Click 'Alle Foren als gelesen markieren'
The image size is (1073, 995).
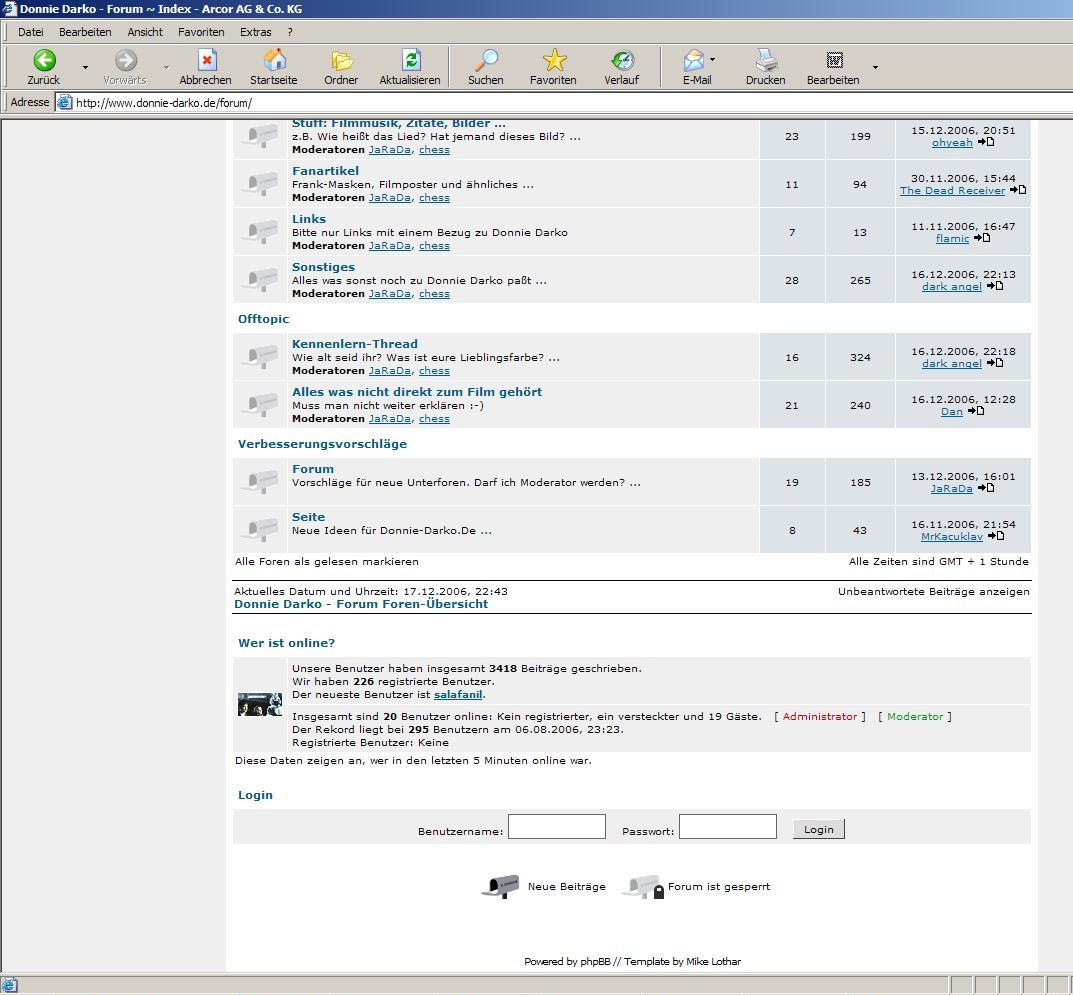click(x=327, y=562)
